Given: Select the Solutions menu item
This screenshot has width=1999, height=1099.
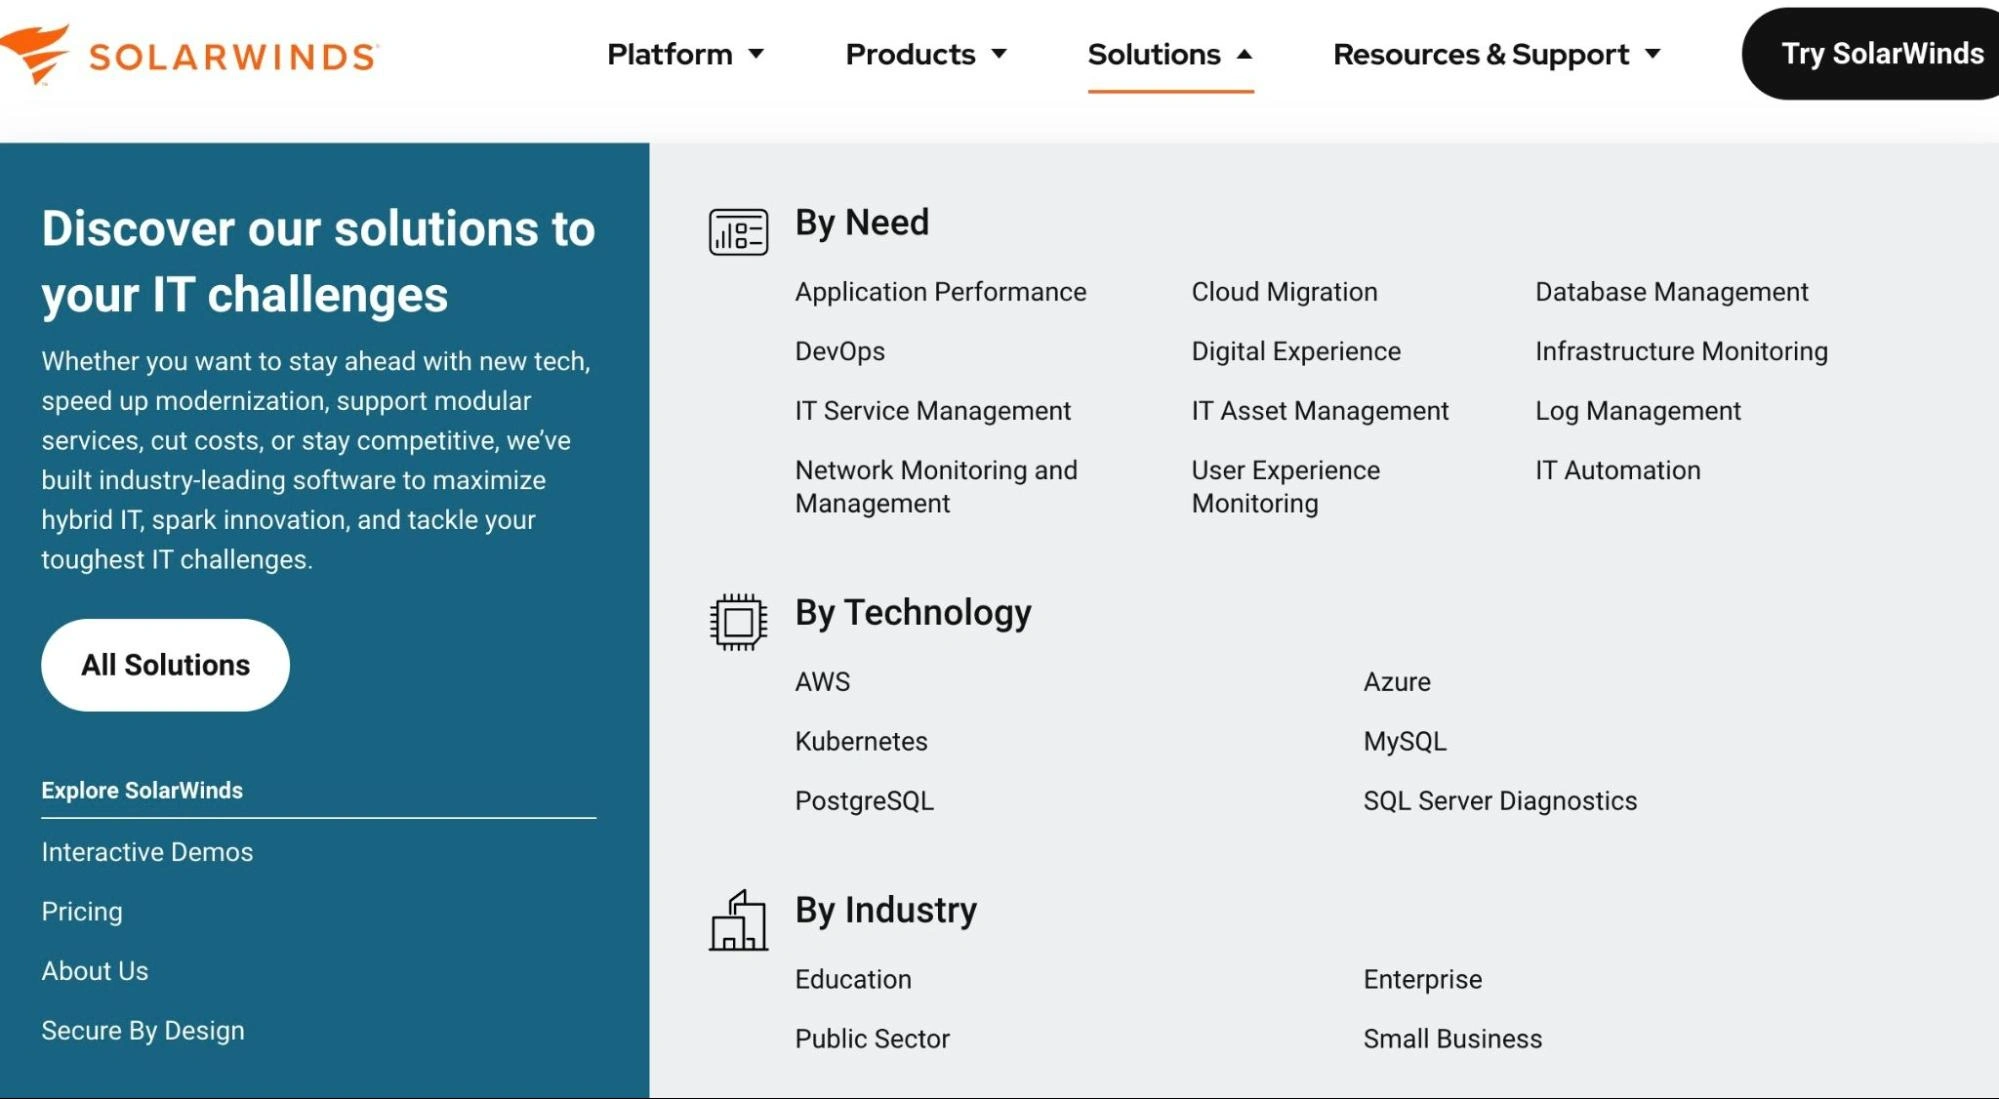Looking at the screenshot, I should [1170, 54].
